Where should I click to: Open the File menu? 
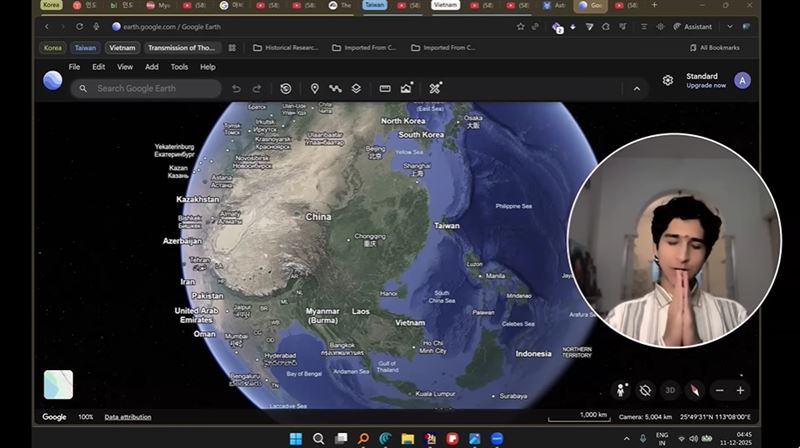click(x=74, y=67)
